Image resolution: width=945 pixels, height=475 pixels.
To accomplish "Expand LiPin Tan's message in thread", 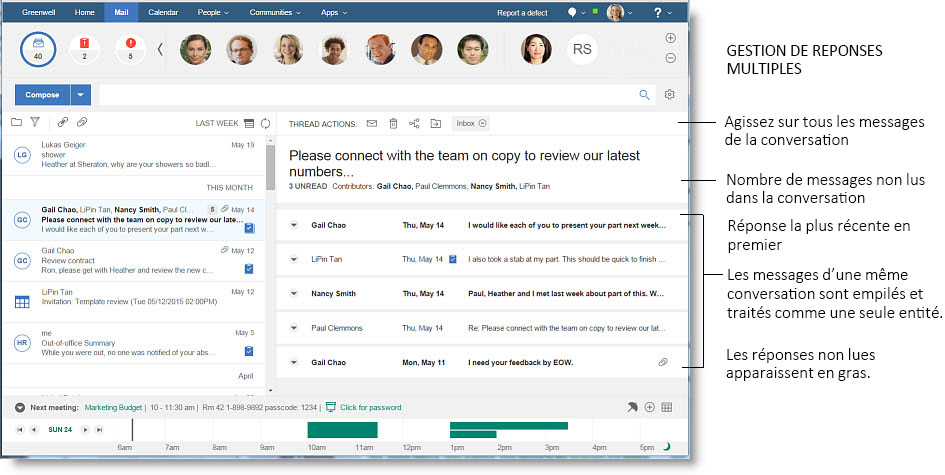I will (294, 260).
